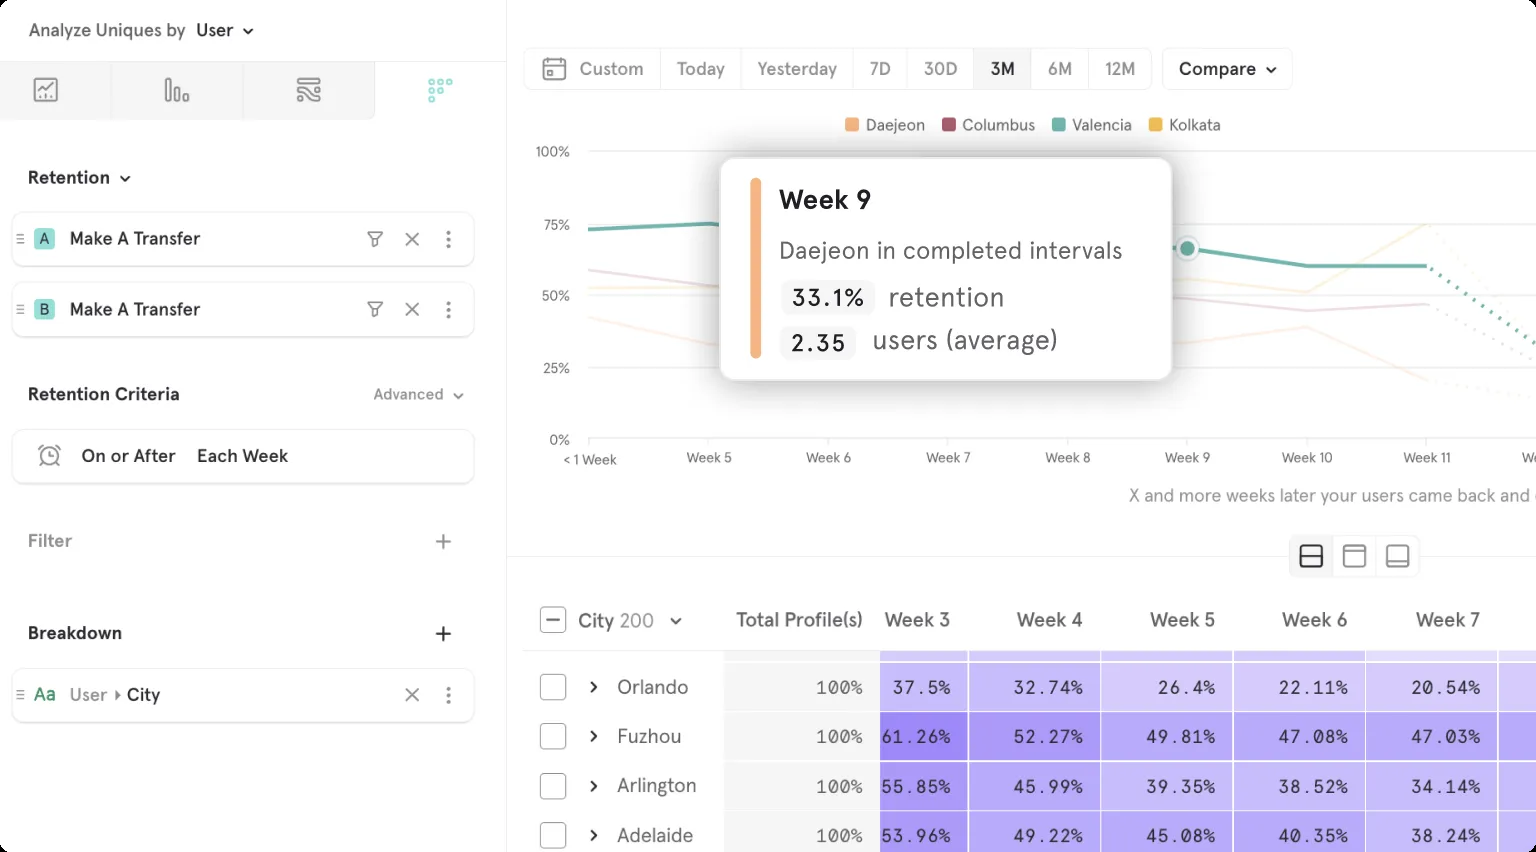Viewport: 1536px width, 852px height.
Task: Select the 7D date range
Action: (880, 69)
